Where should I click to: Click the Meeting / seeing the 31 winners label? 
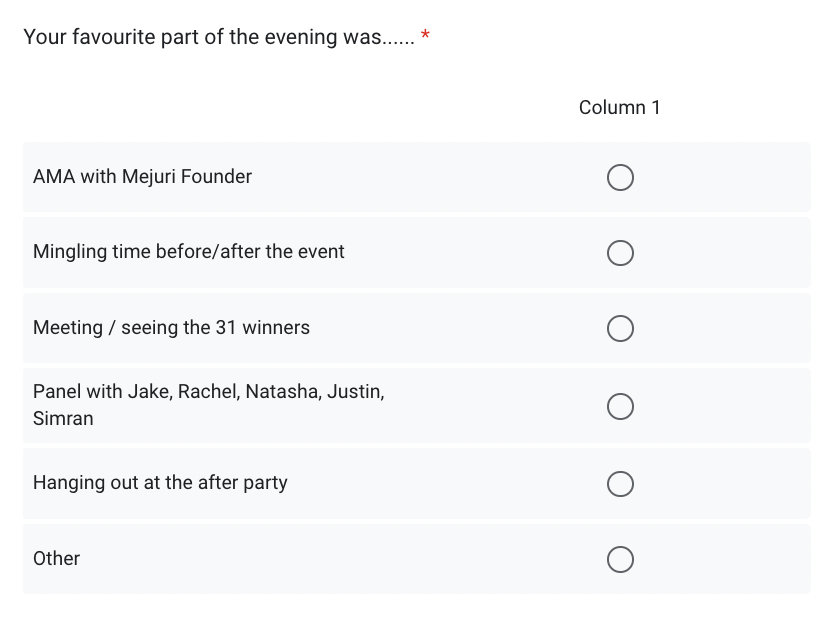tap(171, 328)
